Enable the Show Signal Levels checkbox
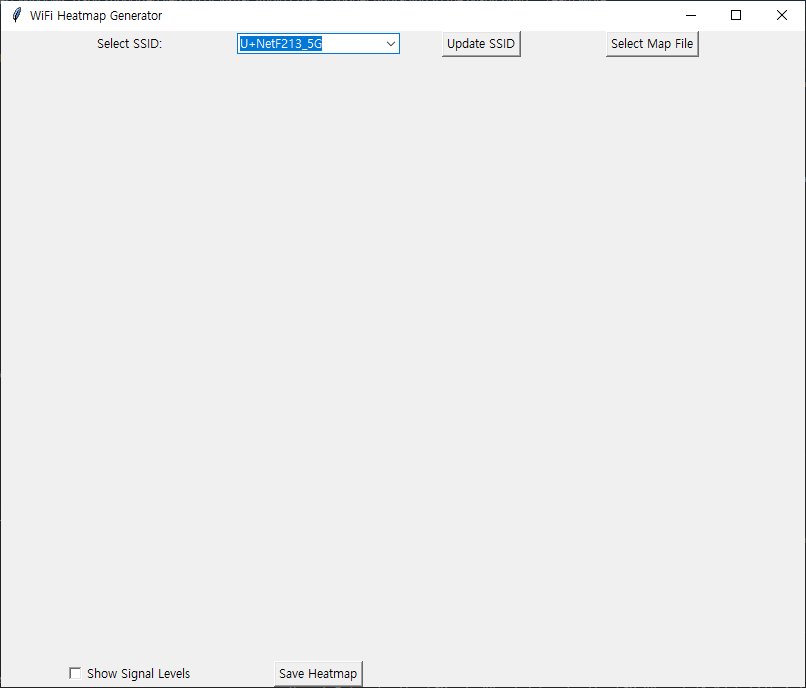This screenshot has width=806, height=688. 75,673
